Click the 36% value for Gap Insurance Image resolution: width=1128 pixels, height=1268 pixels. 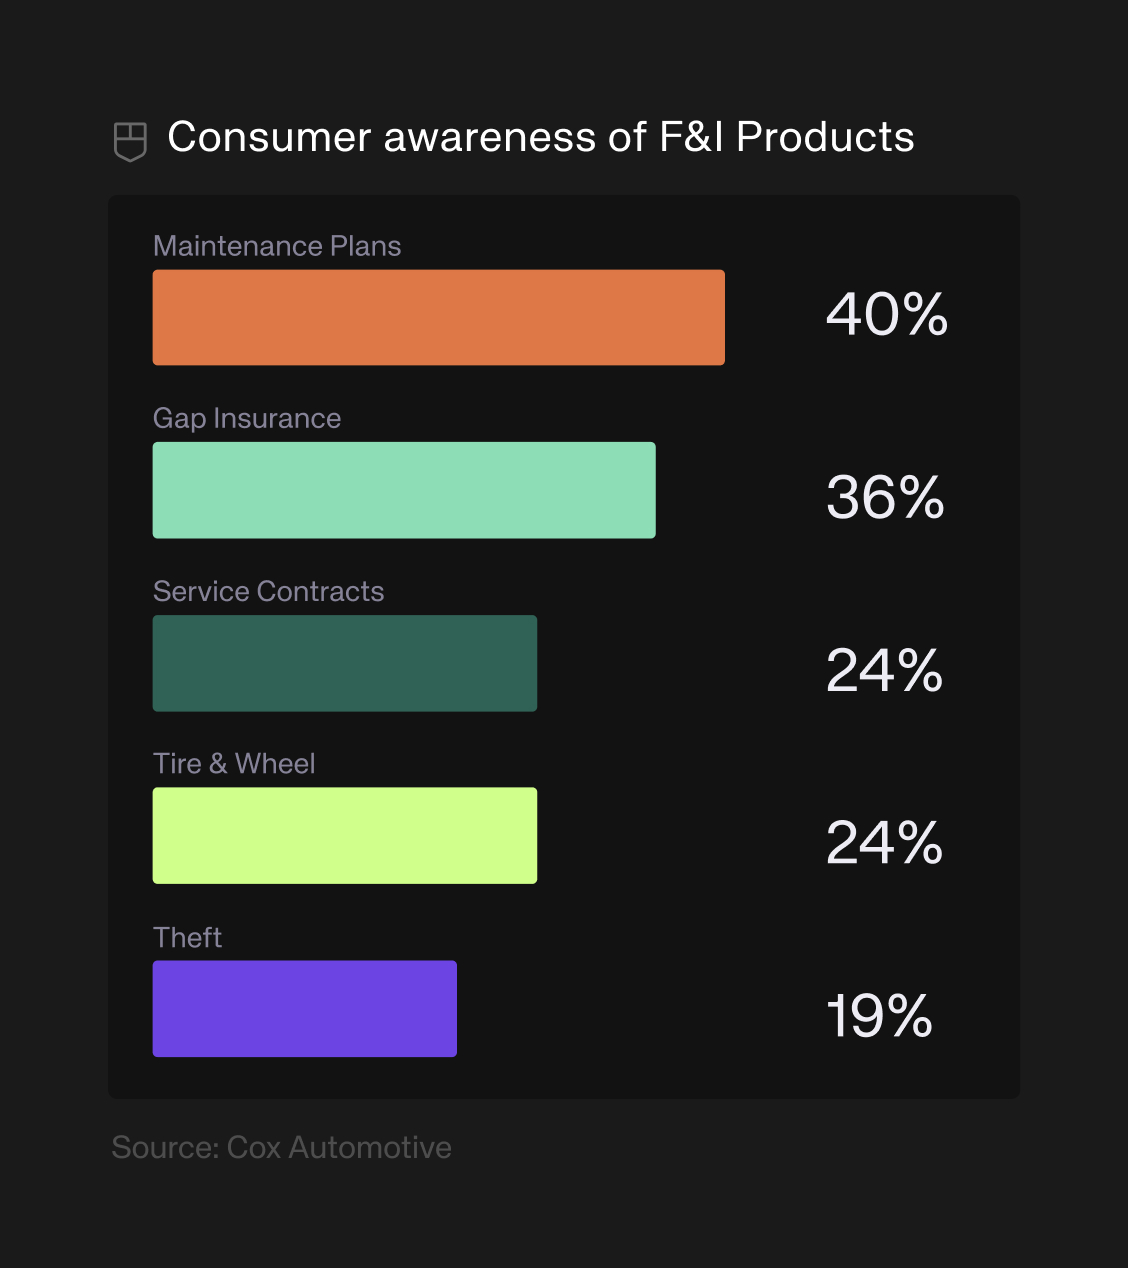pyautogui.click(x=885, y=497)
